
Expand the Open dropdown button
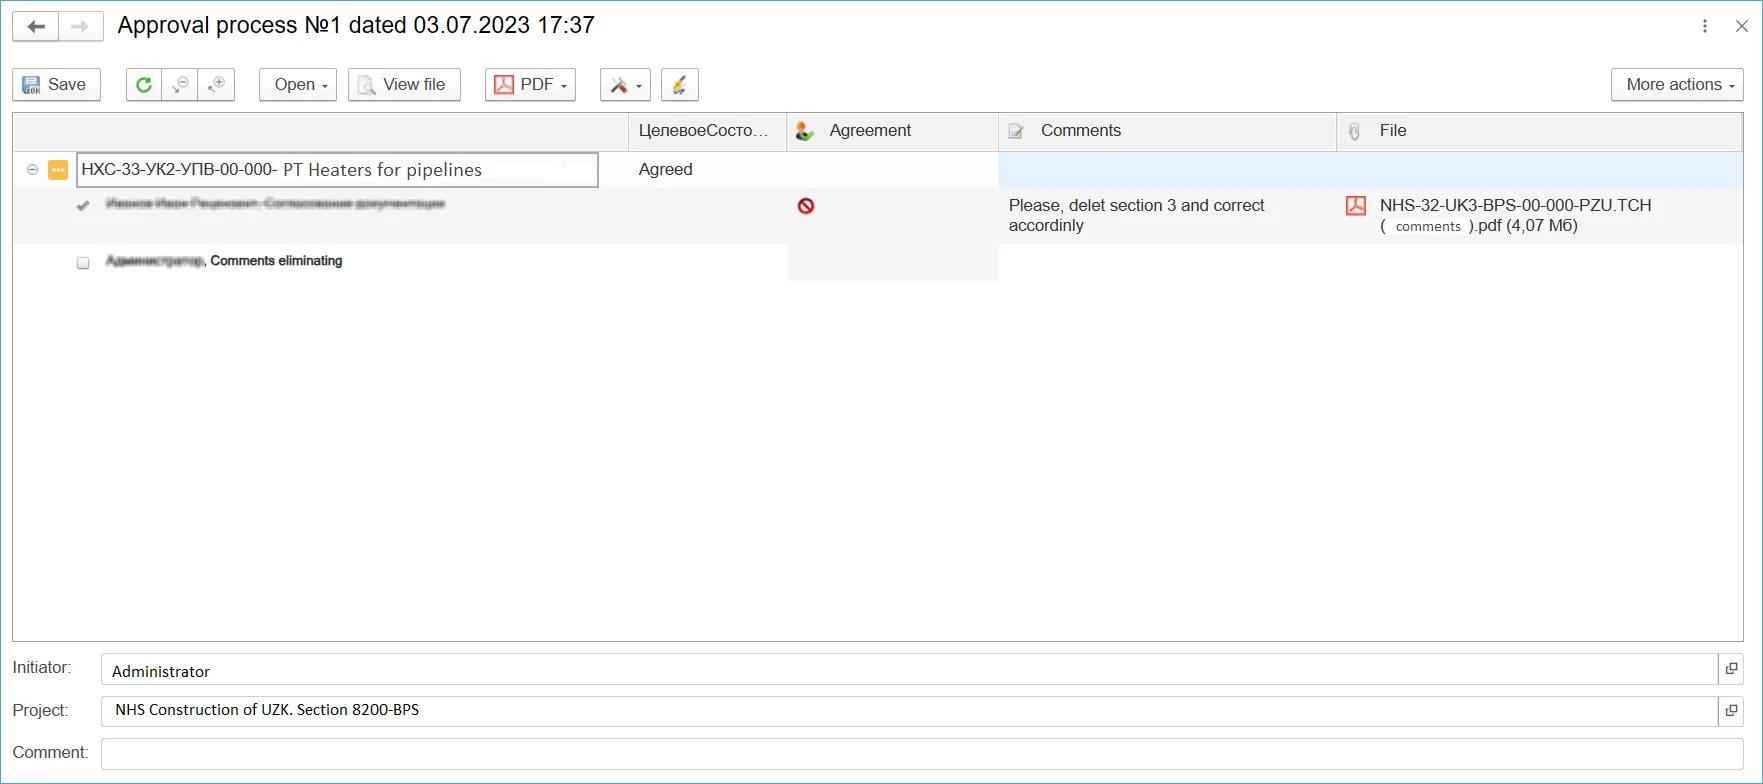(298, 85)
